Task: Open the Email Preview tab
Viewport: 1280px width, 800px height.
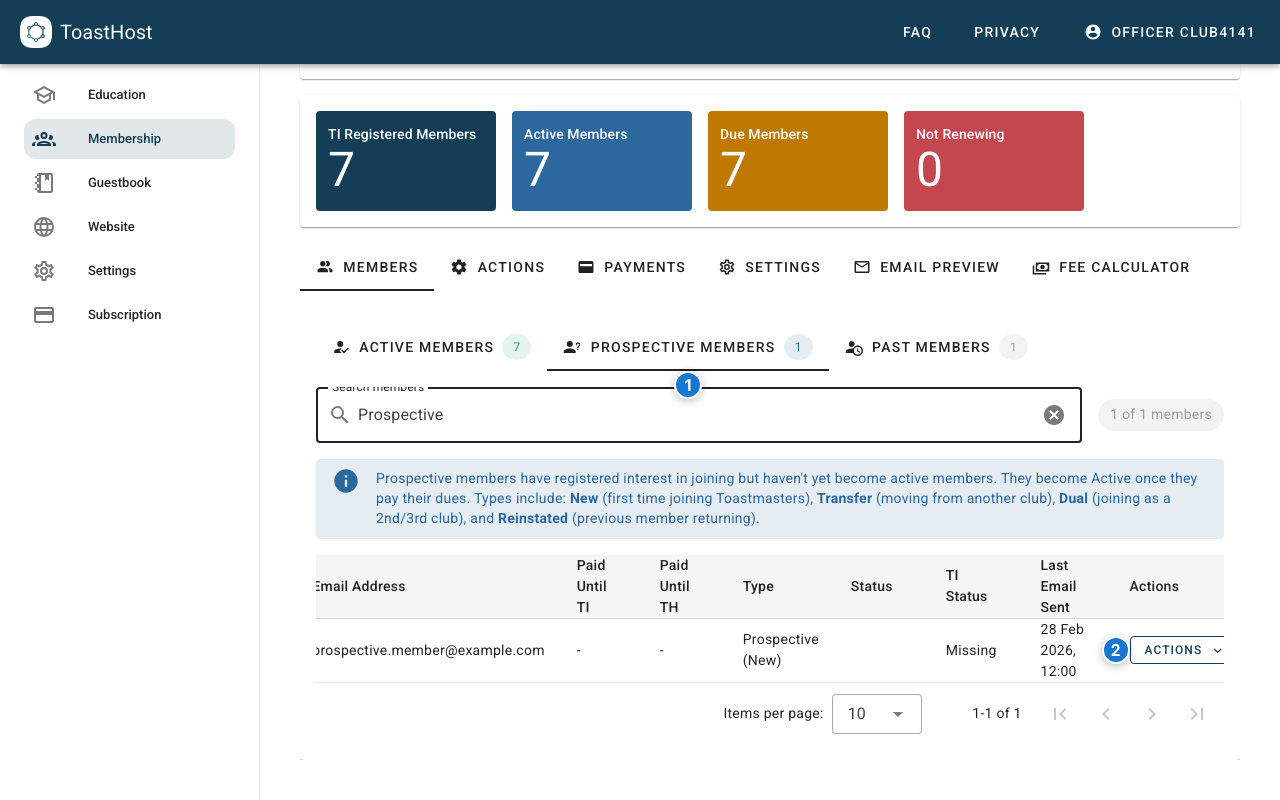Action: (926, 267)
